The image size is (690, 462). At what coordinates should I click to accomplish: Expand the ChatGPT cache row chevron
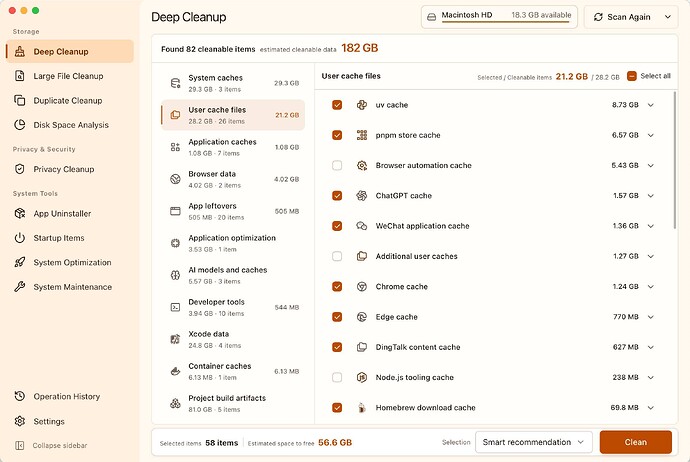(651, 196)
